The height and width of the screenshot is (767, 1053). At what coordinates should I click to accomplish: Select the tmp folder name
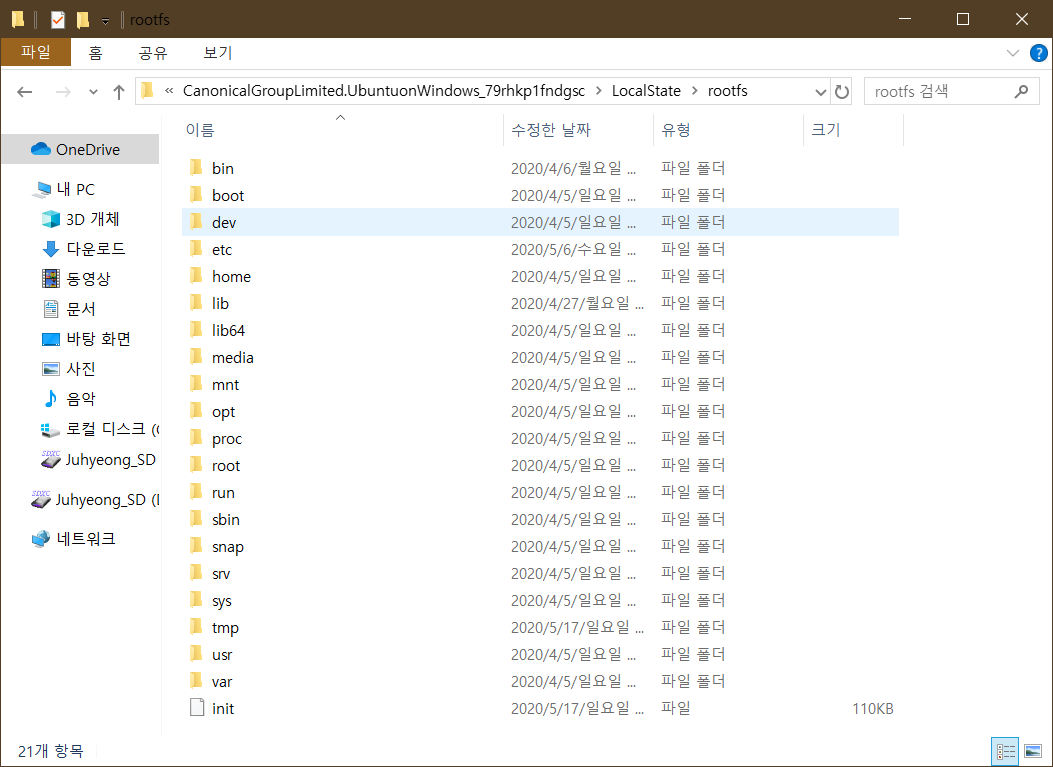(225, 628)
